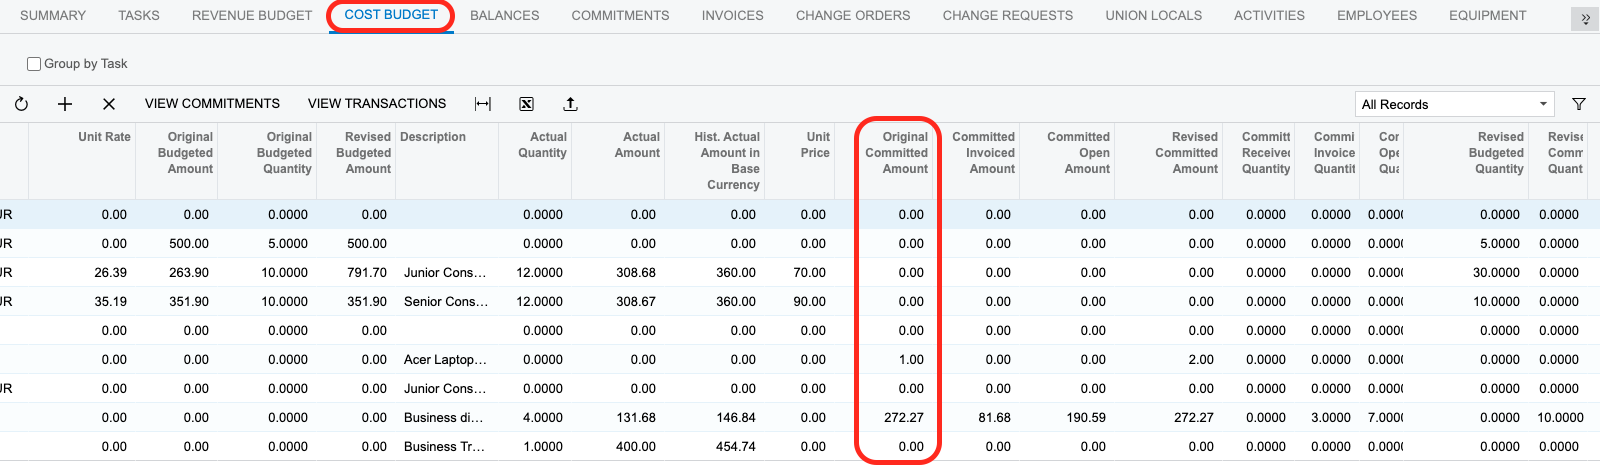Open the Change Orders tab

853,16
